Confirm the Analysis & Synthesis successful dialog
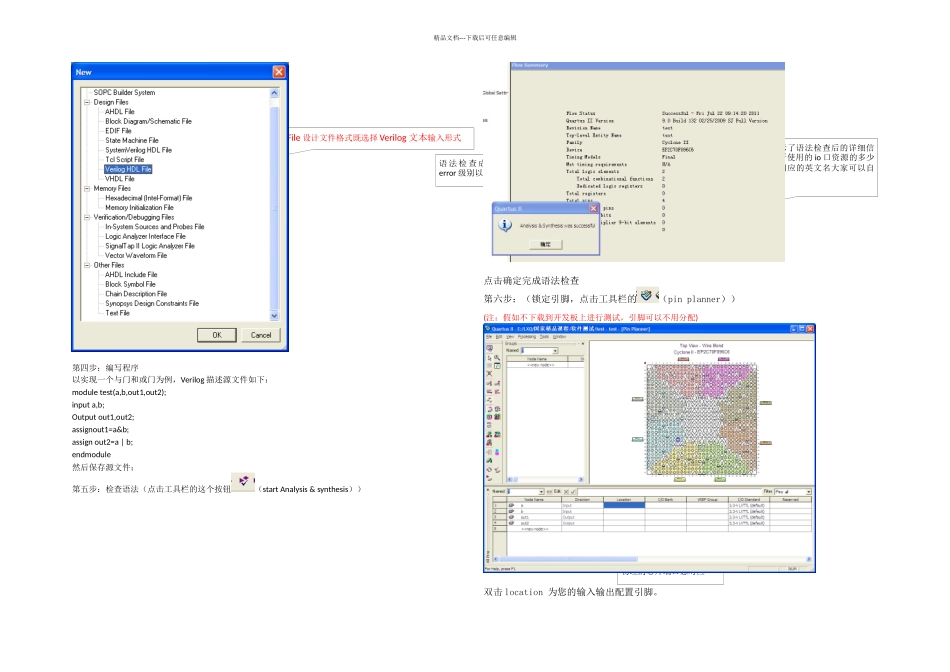 [545, 244]
